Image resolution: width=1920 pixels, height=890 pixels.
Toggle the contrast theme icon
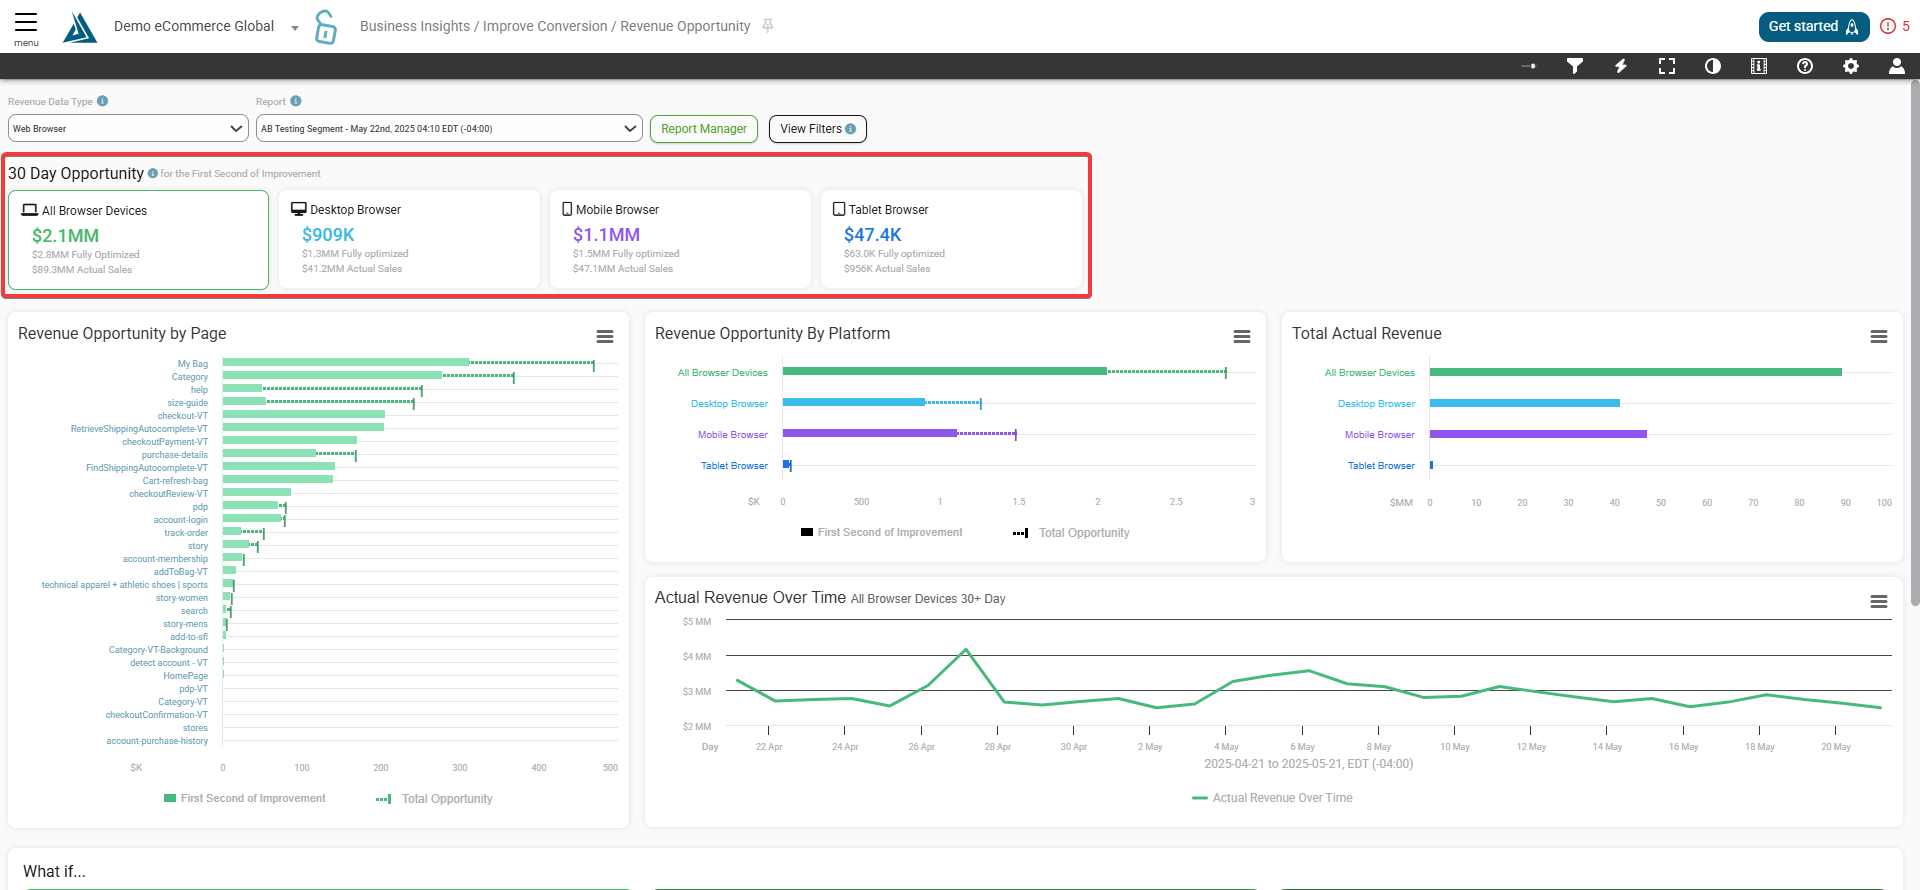[x=1713, y=66]
